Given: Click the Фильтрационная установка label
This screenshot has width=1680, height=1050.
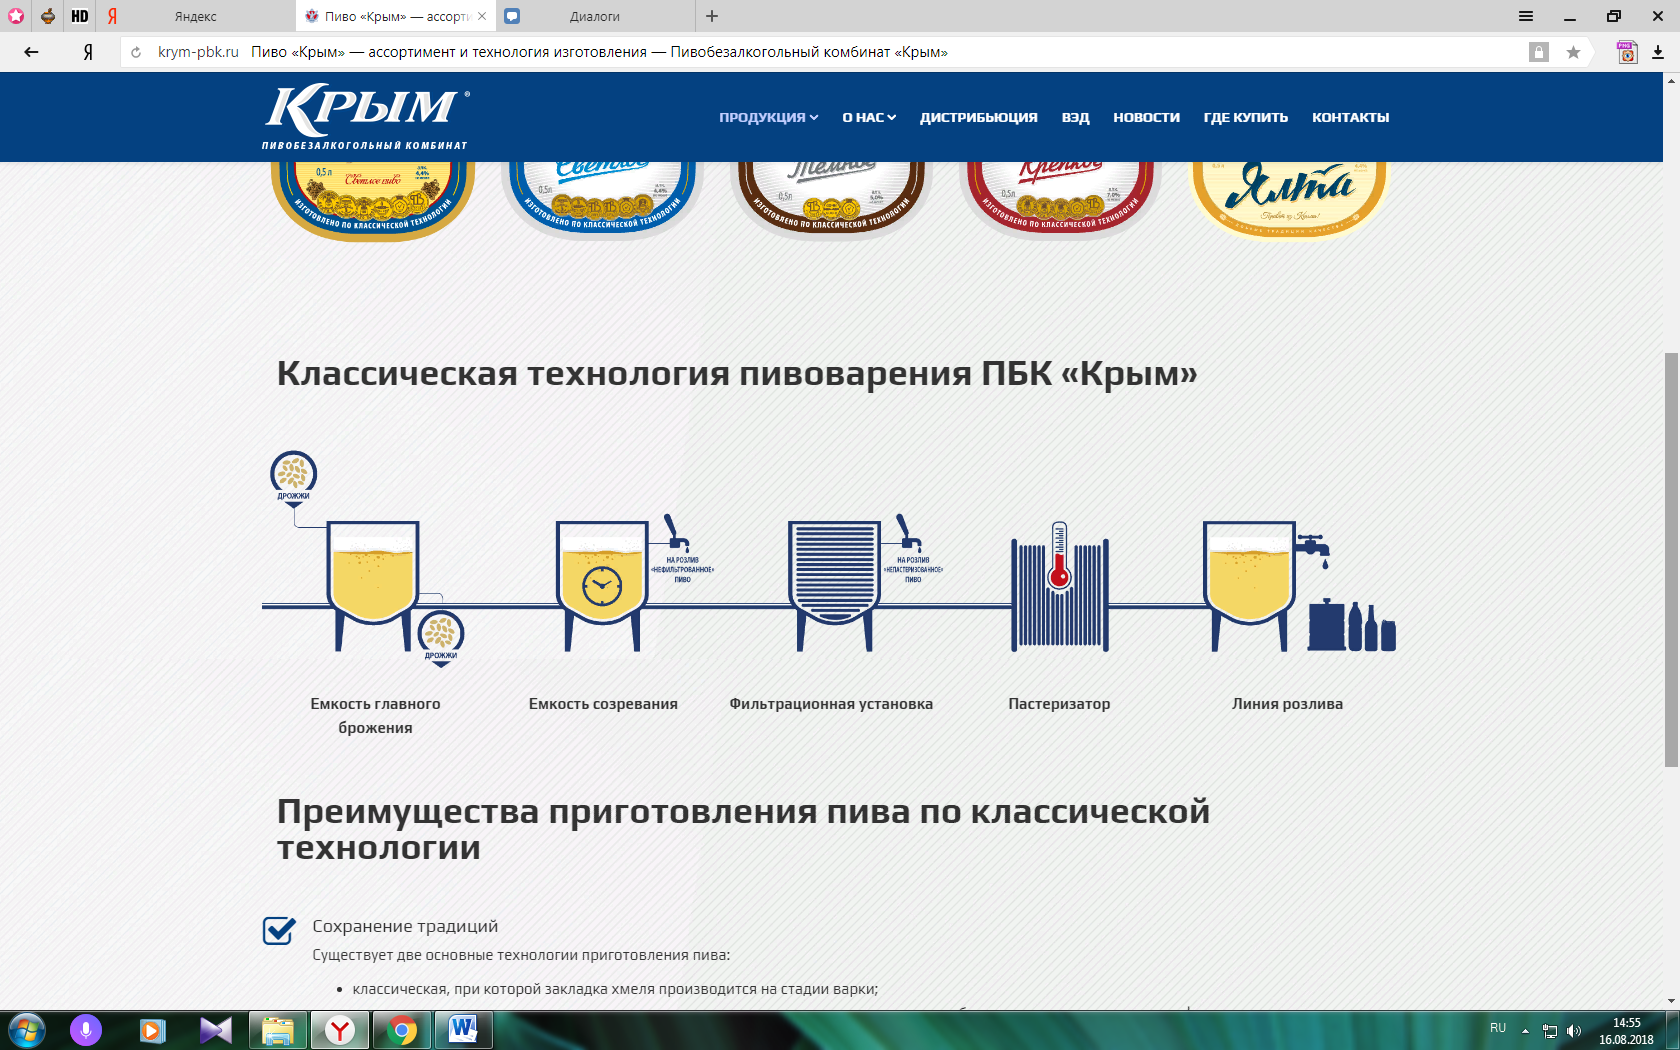Looking at the screenshot, I should pyautogui.click(x=831, y=704).
